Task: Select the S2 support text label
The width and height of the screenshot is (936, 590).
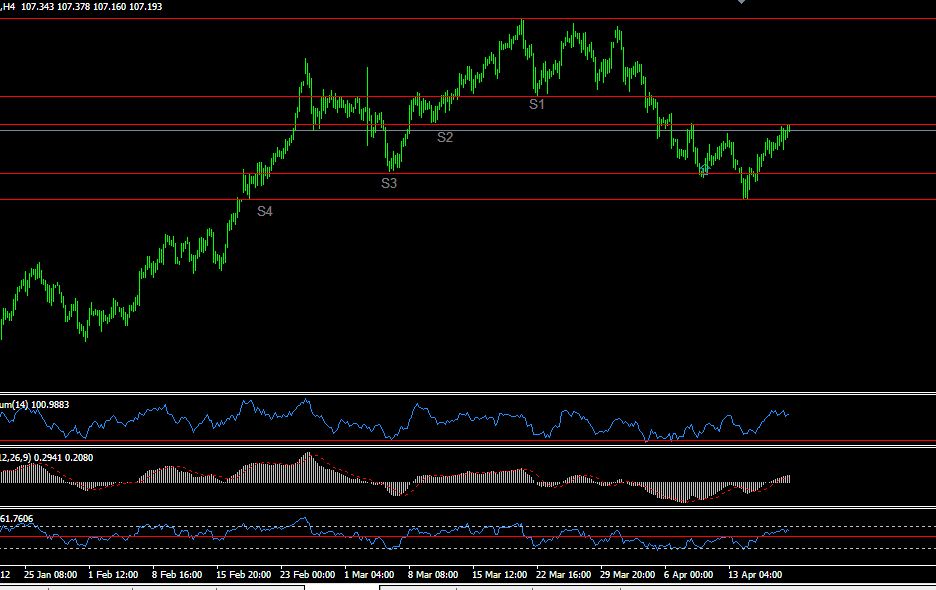Action: [445, 137]
